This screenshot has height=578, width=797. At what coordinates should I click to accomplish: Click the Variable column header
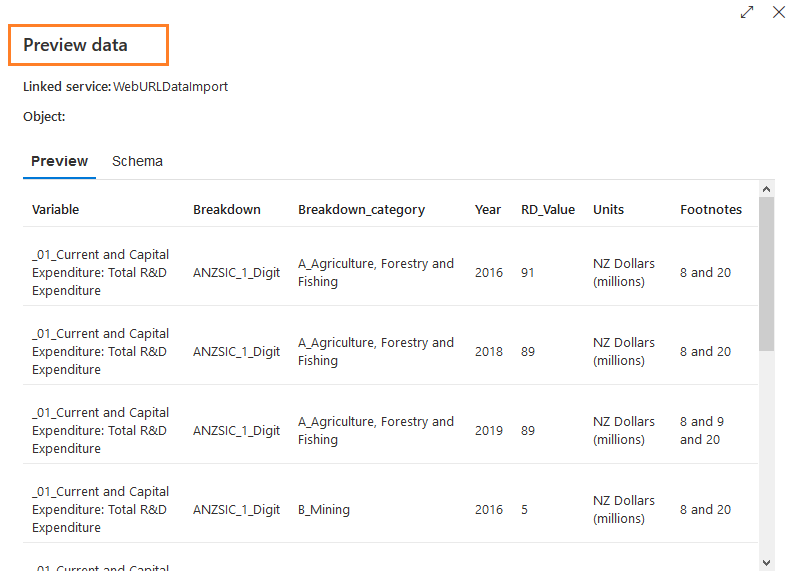[55, 209]
